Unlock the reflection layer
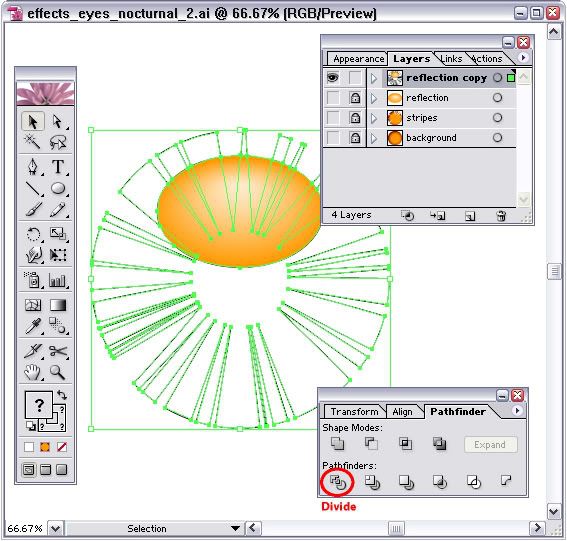Image resolution: width=567 pixels, height=541 pixels. click(355, 98)
